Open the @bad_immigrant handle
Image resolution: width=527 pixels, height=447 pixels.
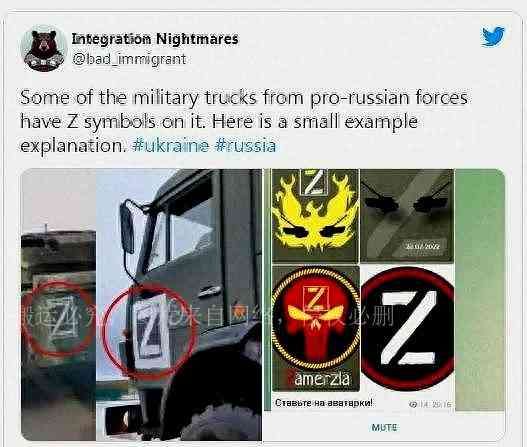click(x=129, y=59)
